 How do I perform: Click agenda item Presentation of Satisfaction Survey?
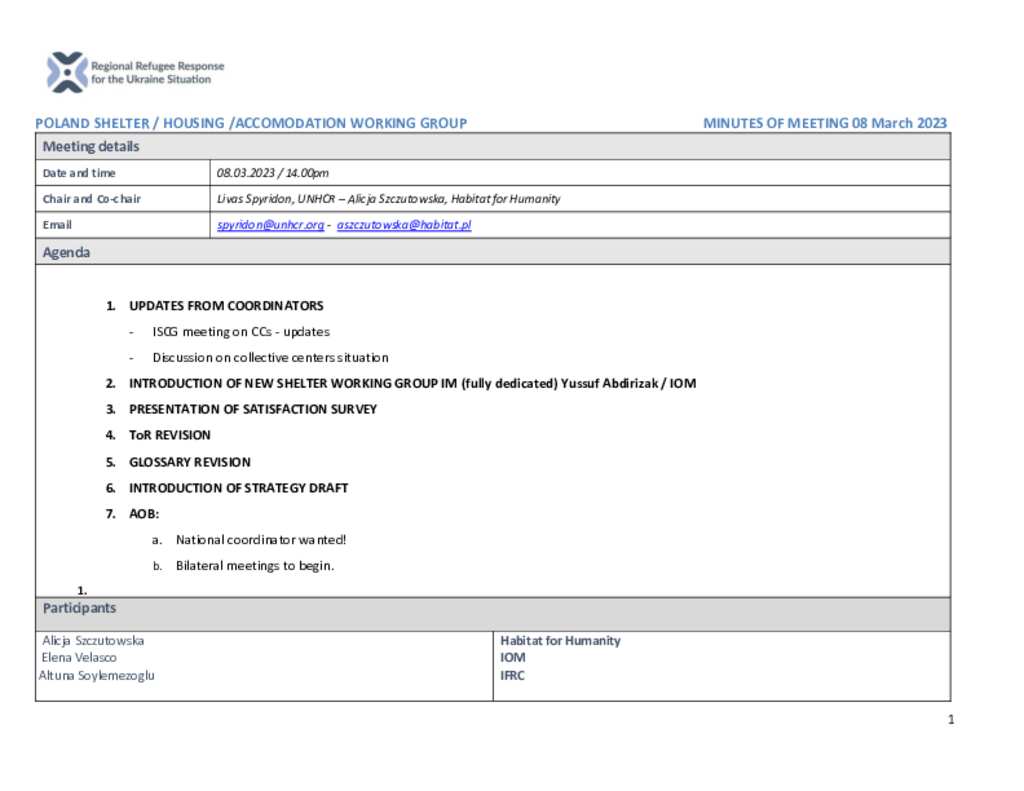pyautogui.click(x=253, y=410)
